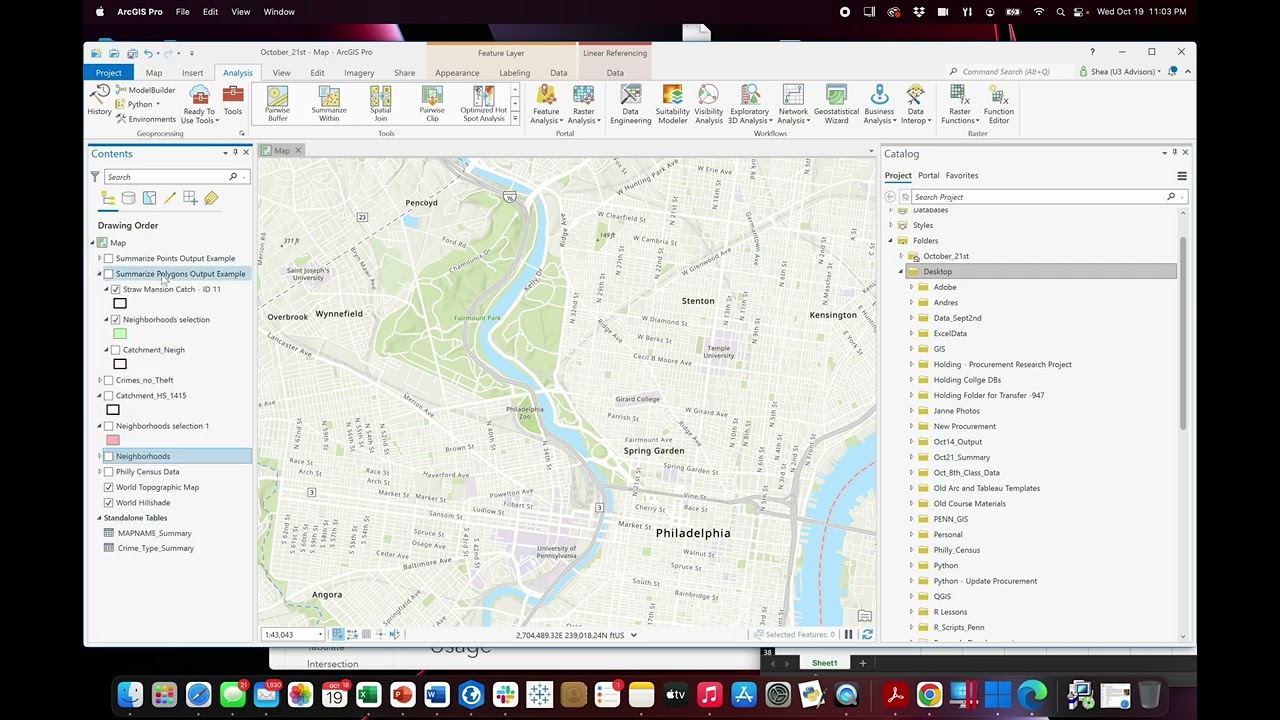Open the Data Engineering view

click(630, 105)
